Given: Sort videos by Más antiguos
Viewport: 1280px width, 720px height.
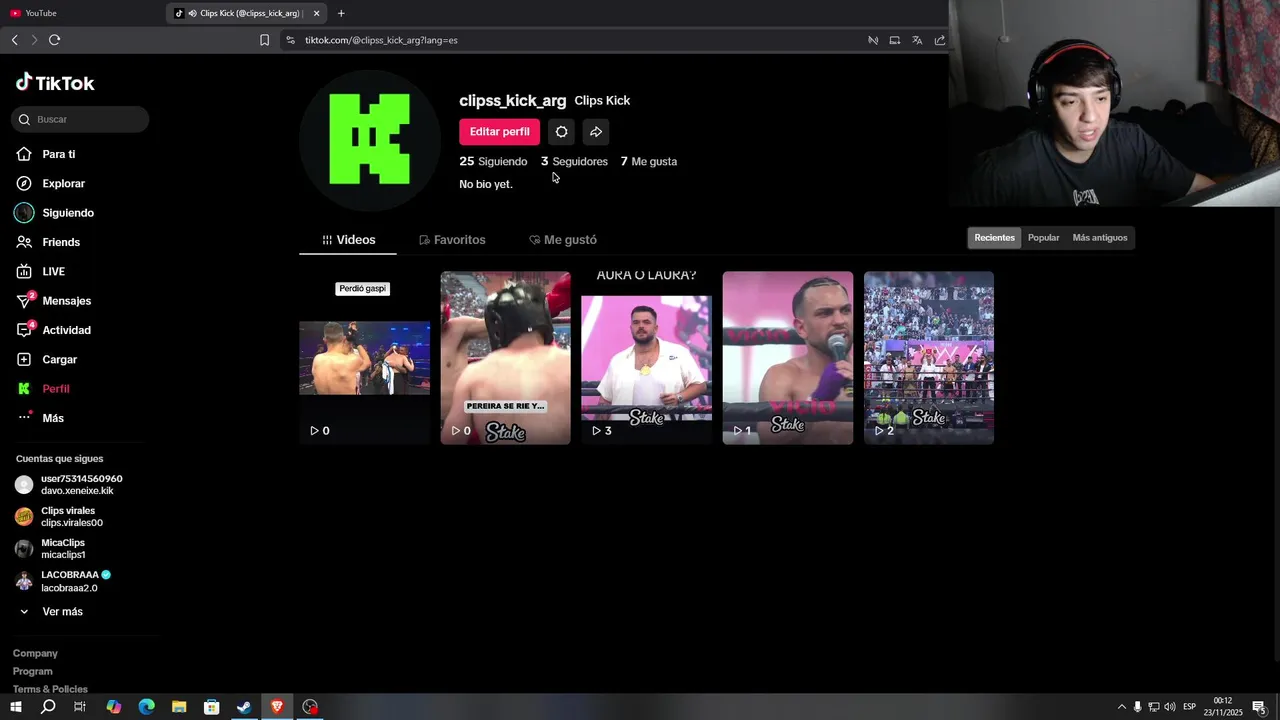Looking at the screenshot, I should tap(1100, 238).
